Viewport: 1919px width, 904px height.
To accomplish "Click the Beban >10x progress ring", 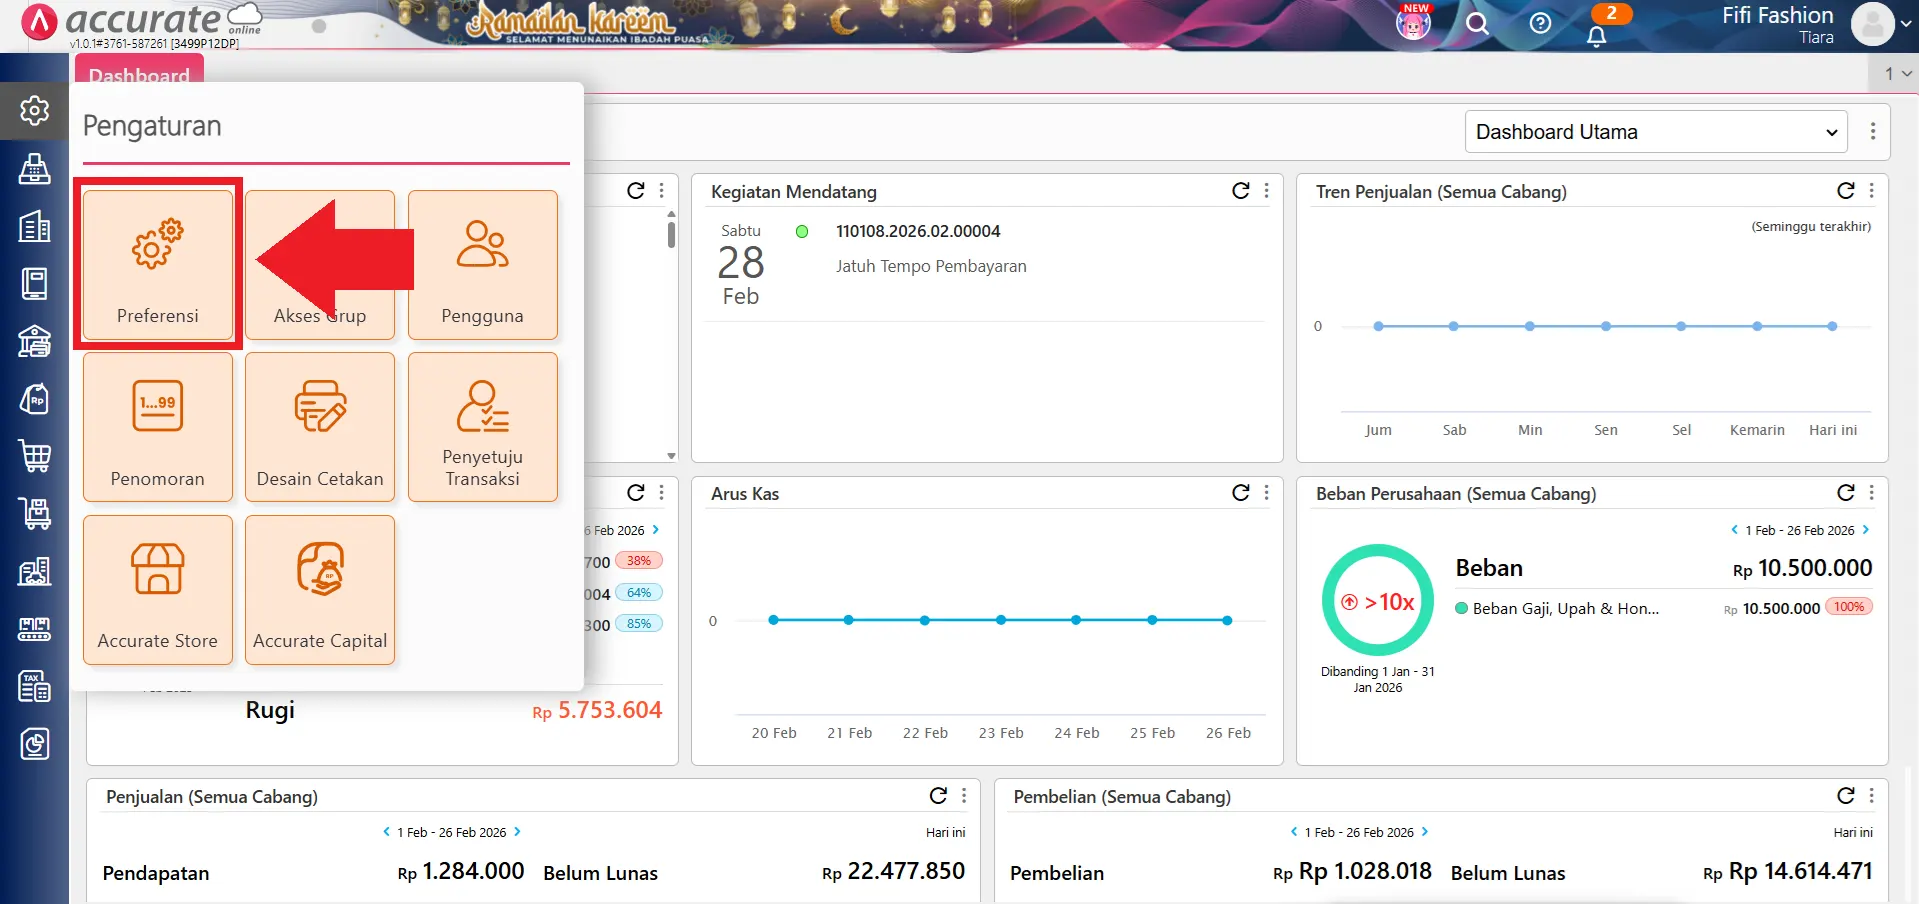I will (1378, 600).
